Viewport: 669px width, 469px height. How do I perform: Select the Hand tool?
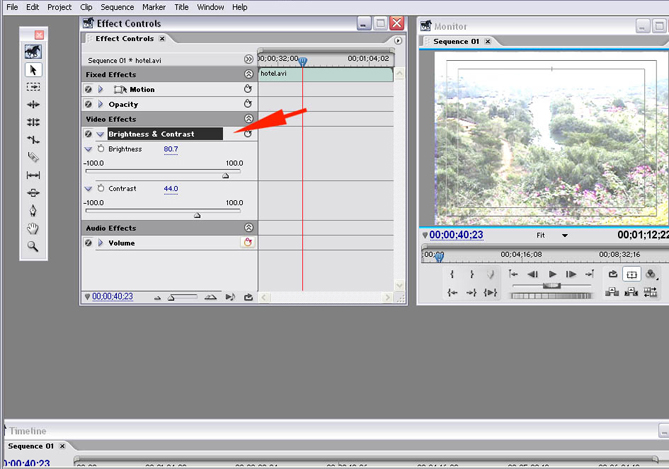pyautogui.click(x=33, y=228)
